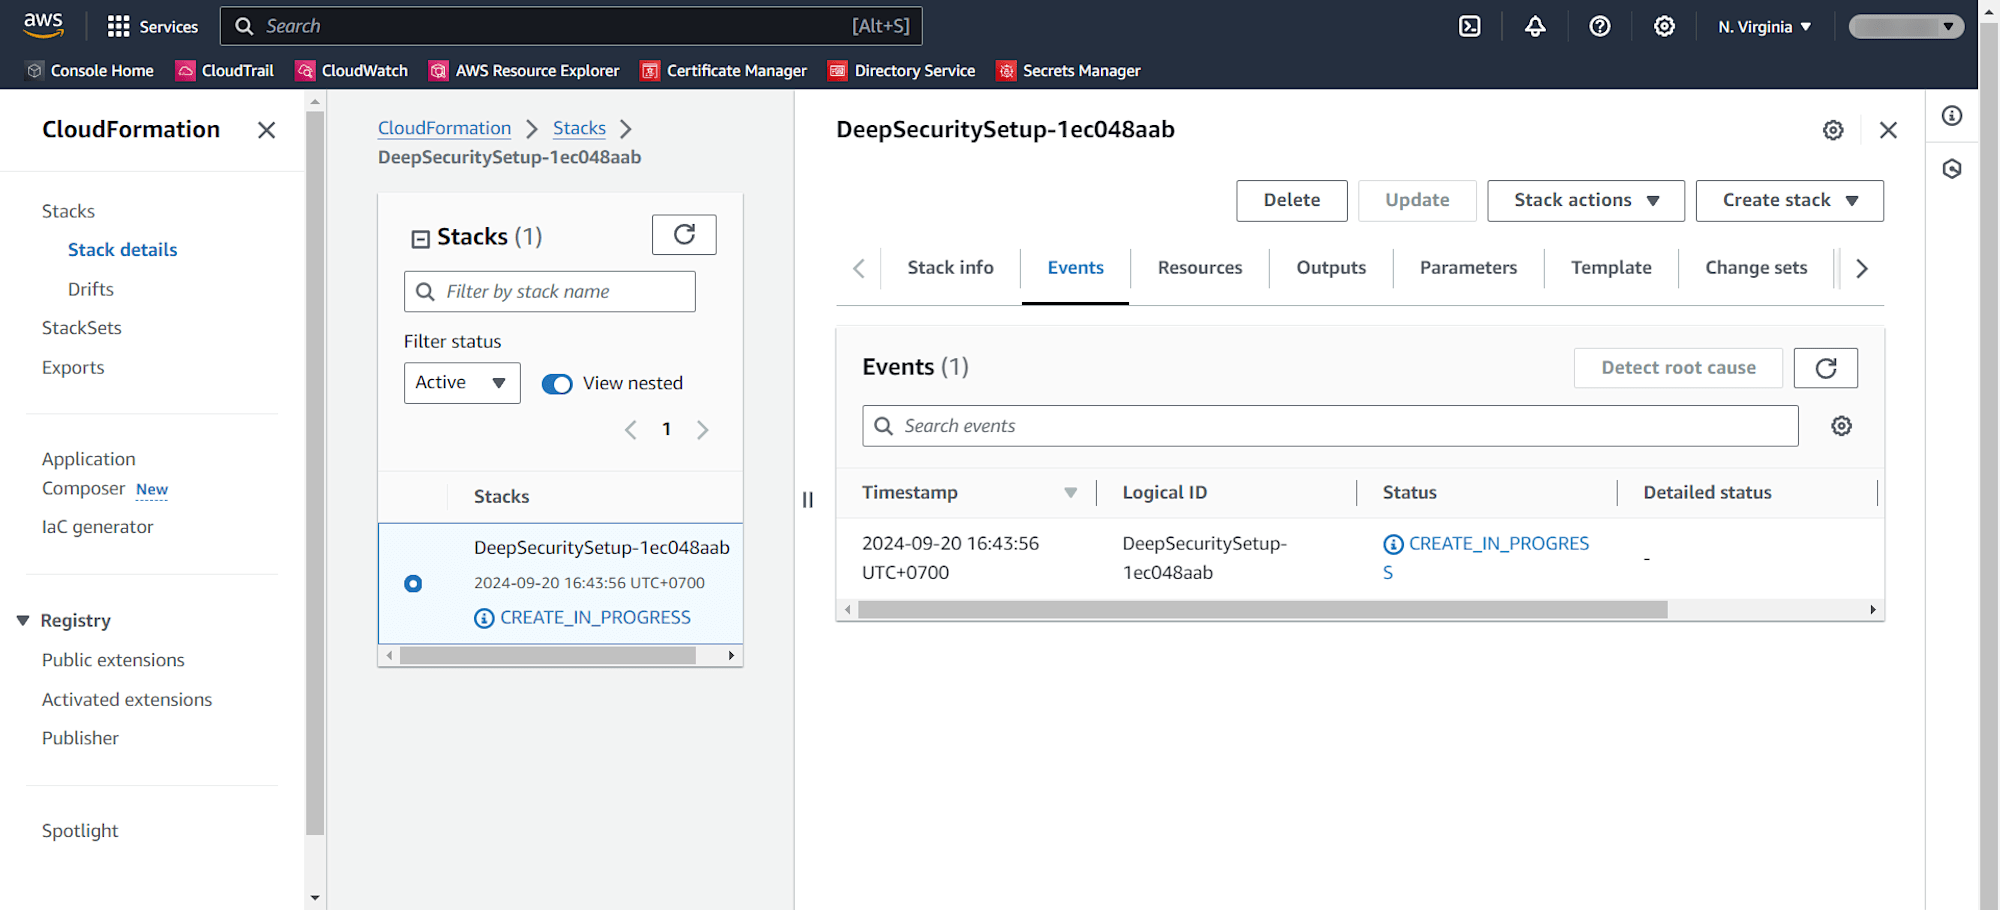Click Detect root cause button
Viewport: 2000px width, 910px height.
click(x=1678, y=368)
